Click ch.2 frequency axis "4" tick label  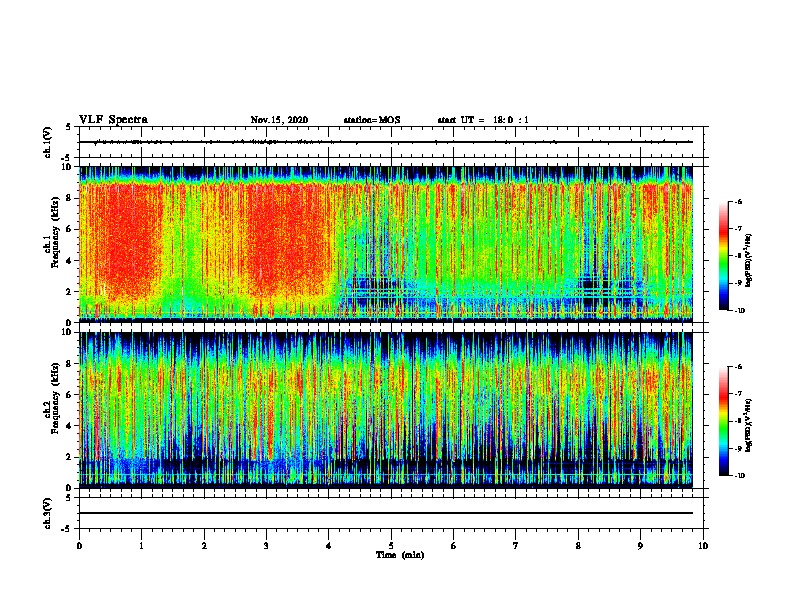click(x=69, y=426)
